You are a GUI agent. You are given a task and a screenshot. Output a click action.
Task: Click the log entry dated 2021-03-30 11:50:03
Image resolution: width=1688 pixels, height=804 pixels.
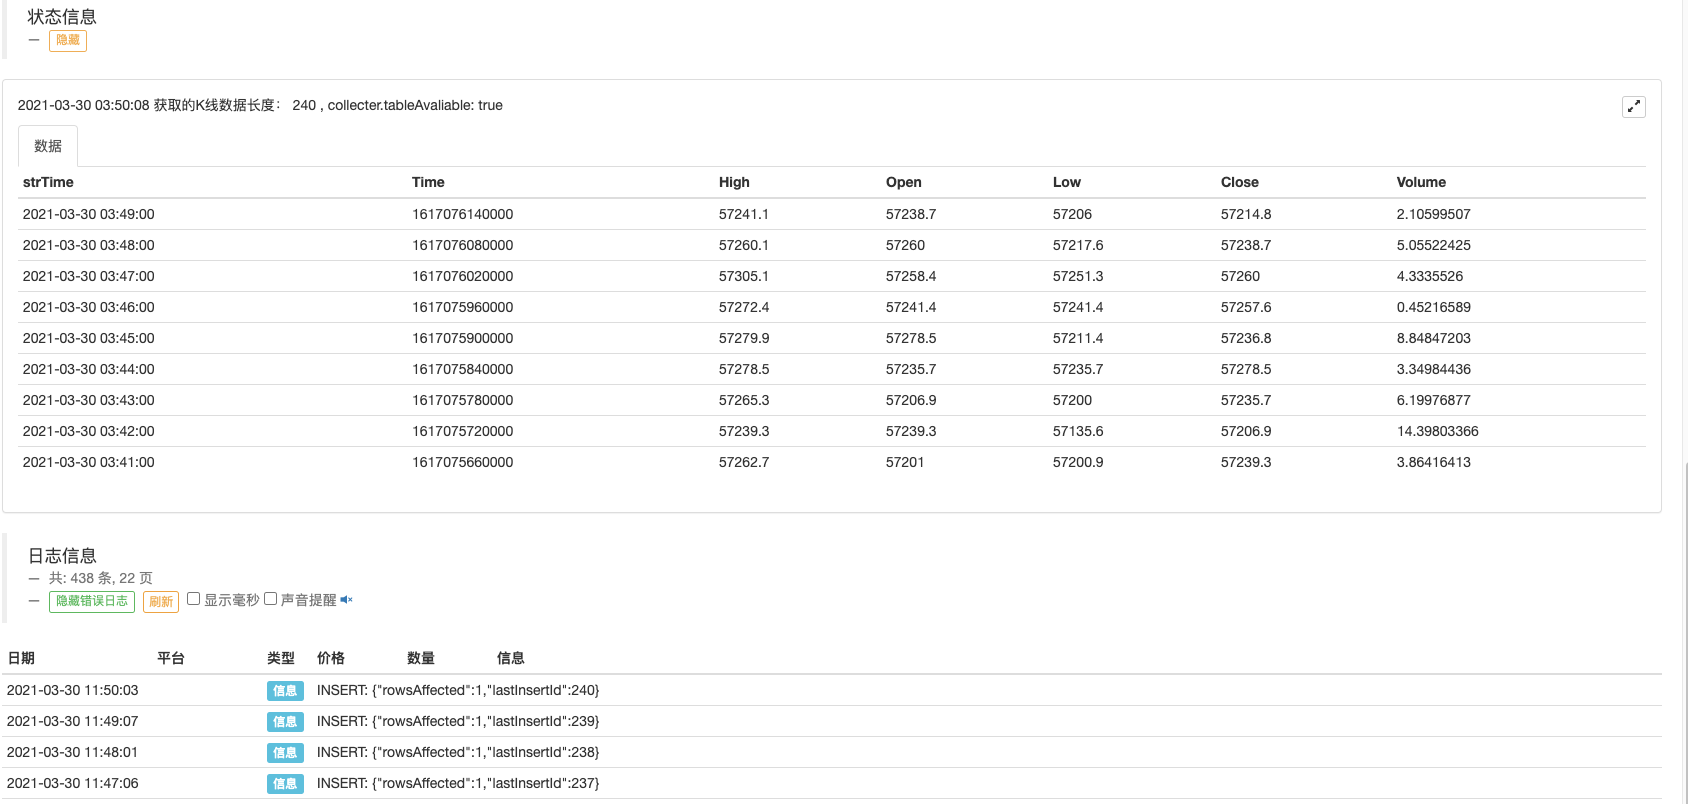coord(73,690)
